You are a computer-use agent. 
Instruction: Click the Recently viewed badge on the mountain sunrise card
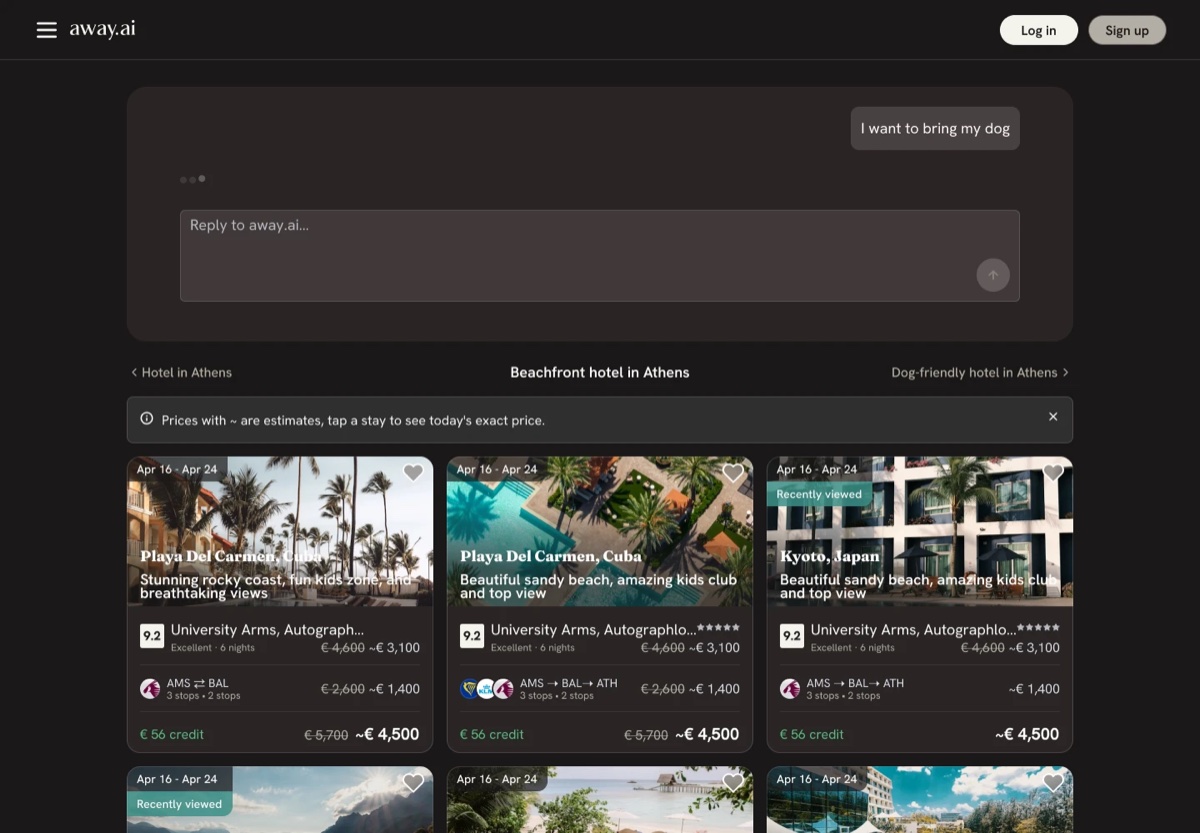[x=179, y=804]
